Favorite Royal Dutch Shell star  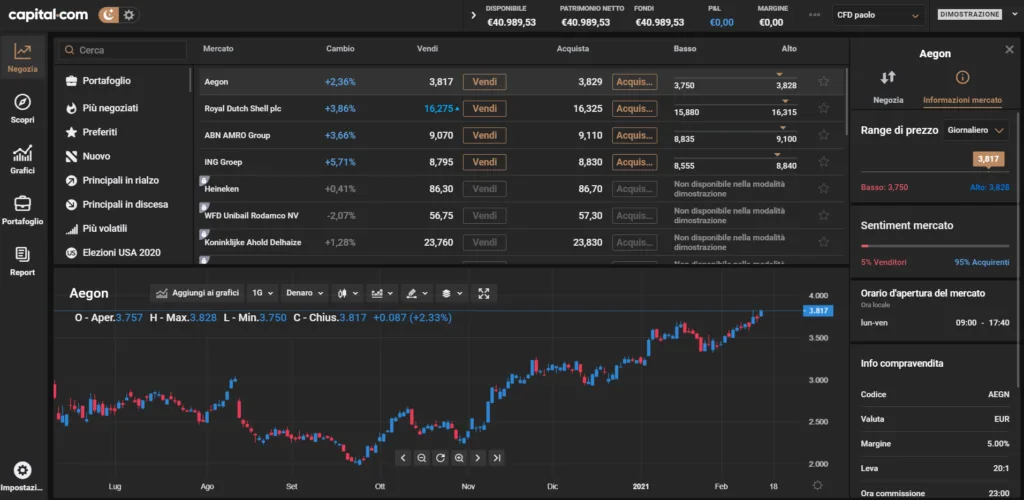[824, 108]
